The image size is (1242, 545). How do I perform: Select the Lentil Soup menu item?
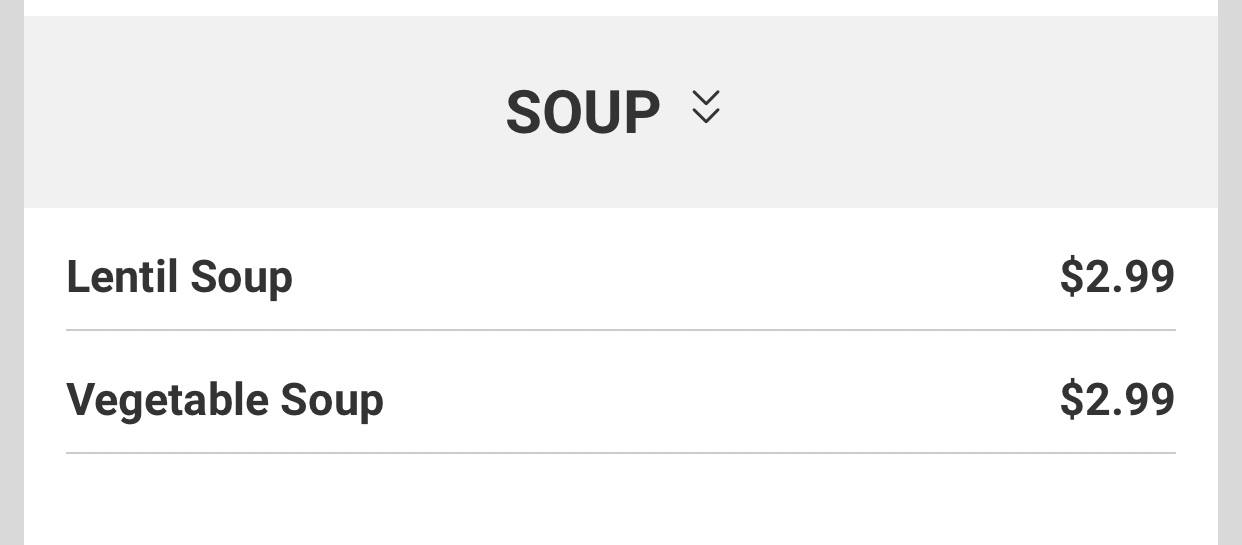621,276
